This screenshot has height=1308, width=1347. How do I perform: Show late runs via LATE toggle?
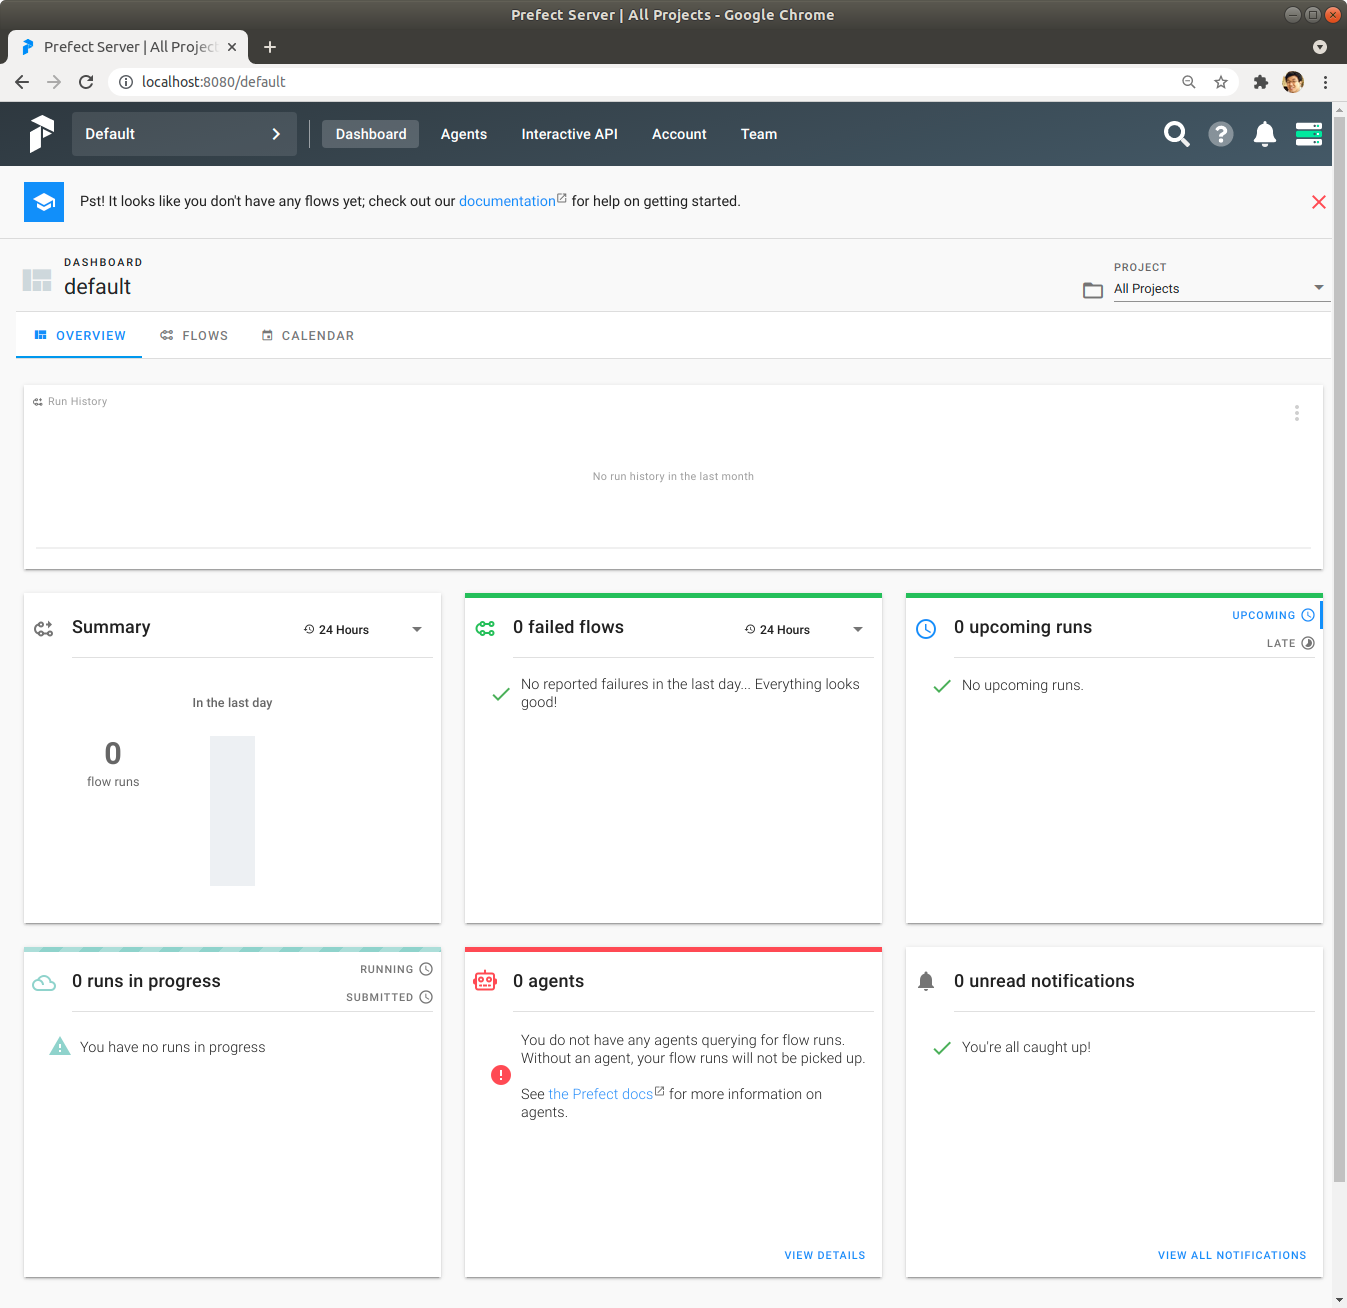pos(1290,643)
